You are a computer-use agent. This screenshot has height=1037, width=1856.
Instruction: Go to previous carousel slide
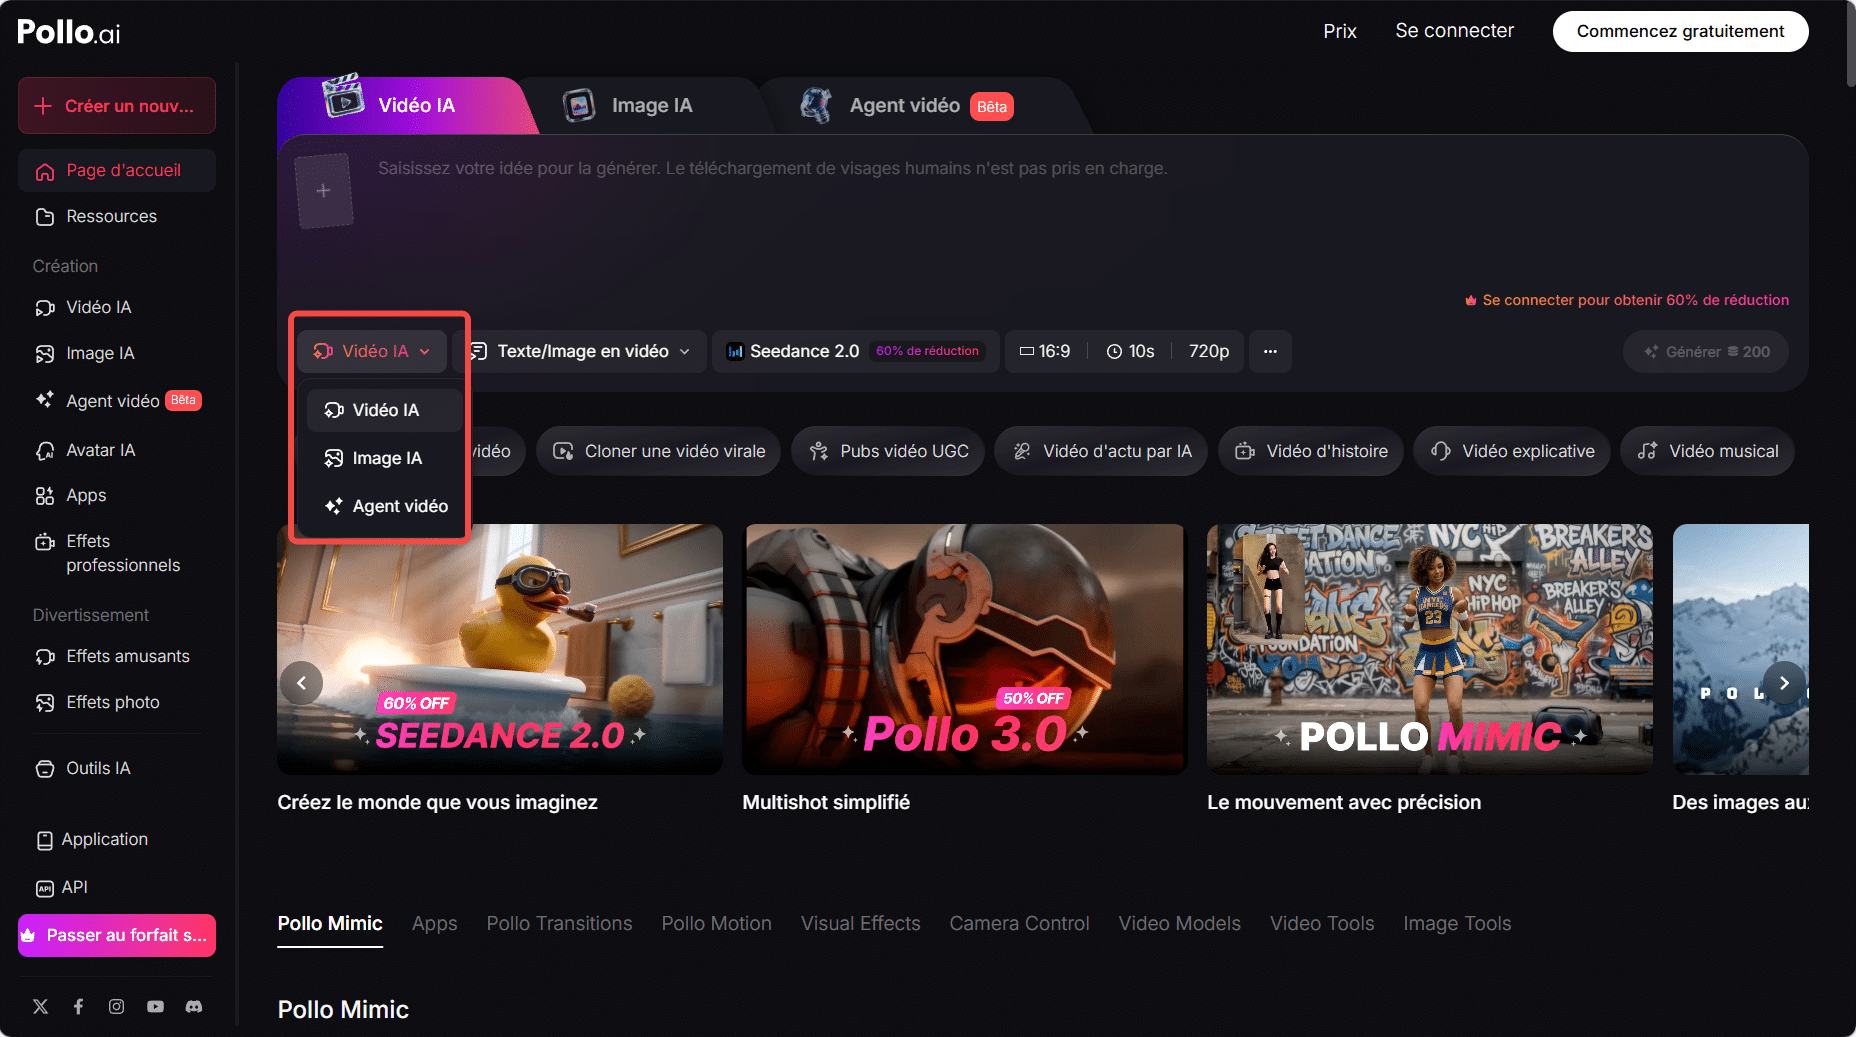tap(301, 683)
